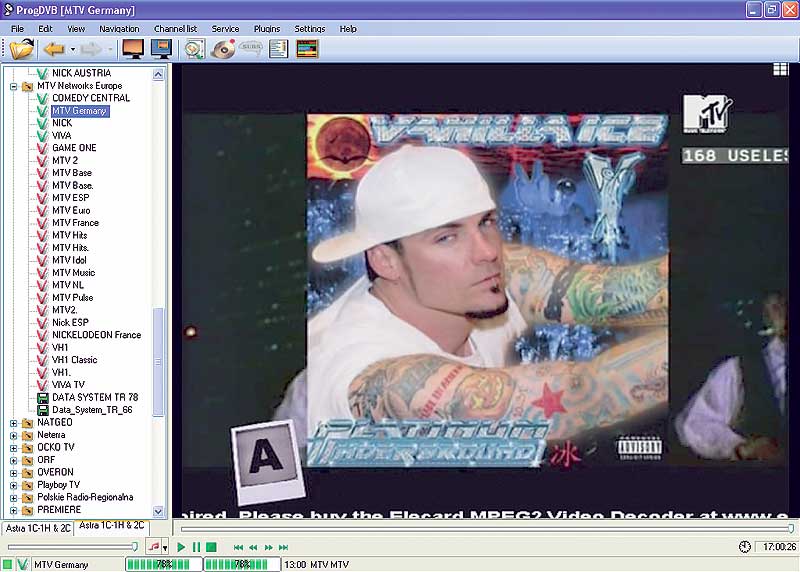Viewport: 800px width, 572px height.
Task: Open the channel search magnifier icon
Action: click(x=194, y=49)
